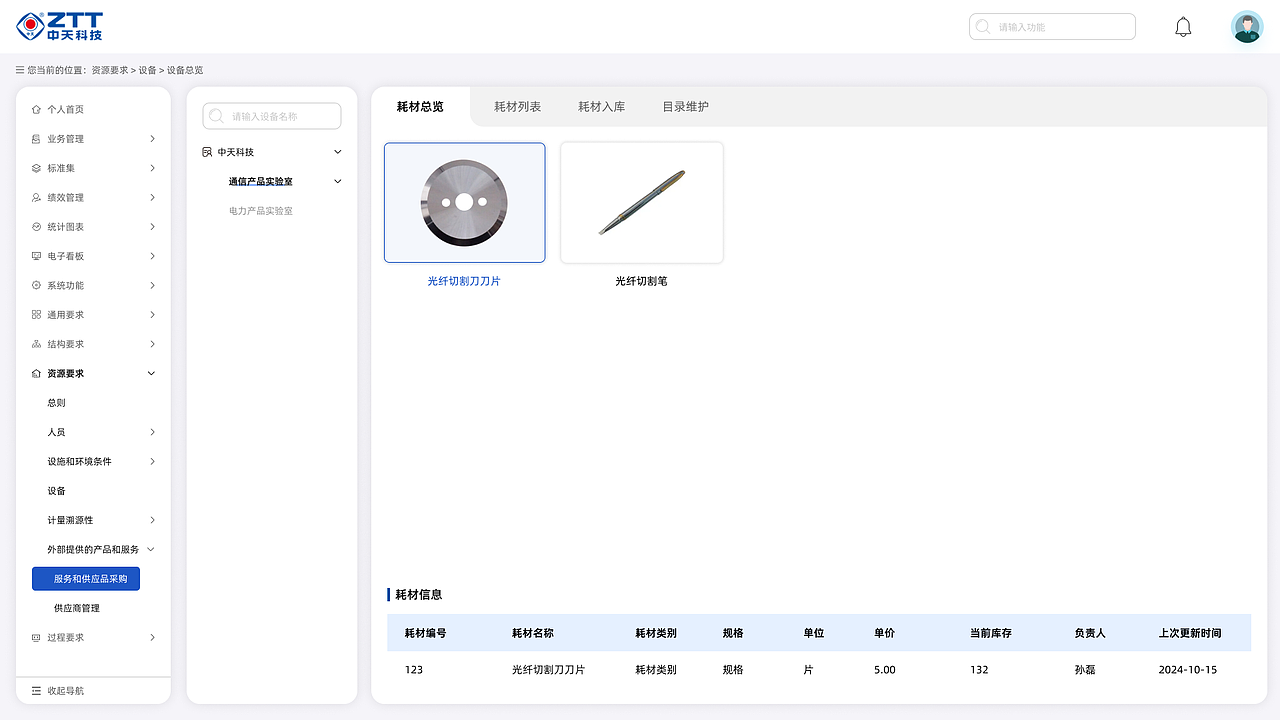Click the 个人首页 home icon in the sidebar
Image resolution: width=1280 pixels, height=720 pixels.
(x=37, y=109)
